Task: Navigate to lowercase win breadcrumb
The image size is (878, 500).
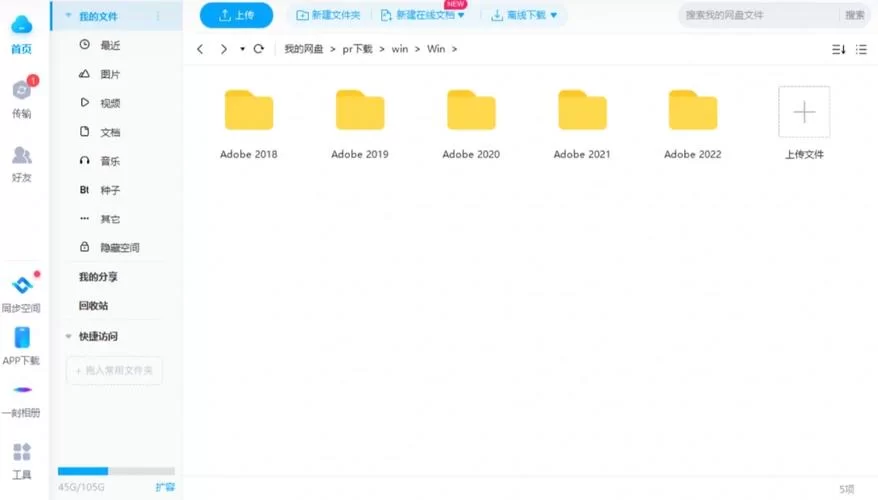Action: coord(400,49)
